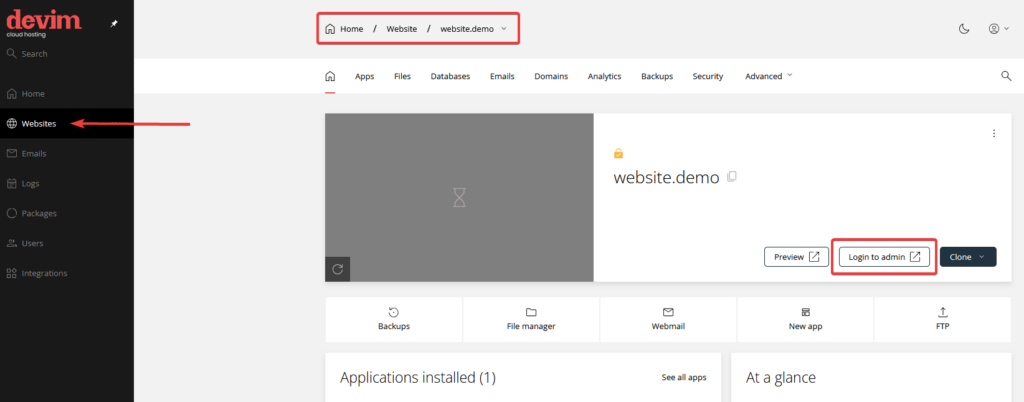Copy the website.demo domain name
The height and width of the screenshot is (402, 1024).
click(732, 177)
